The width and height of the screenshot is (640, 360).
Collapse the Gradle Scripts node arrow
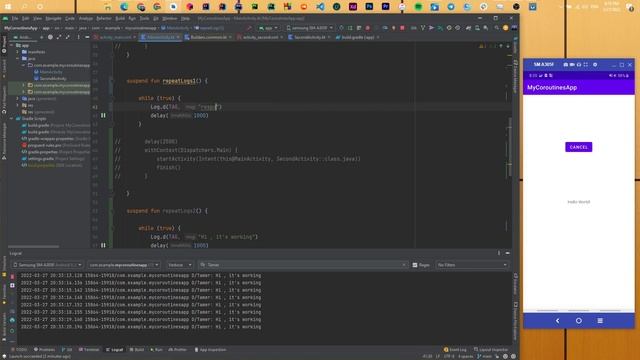(x=12, y=118)
